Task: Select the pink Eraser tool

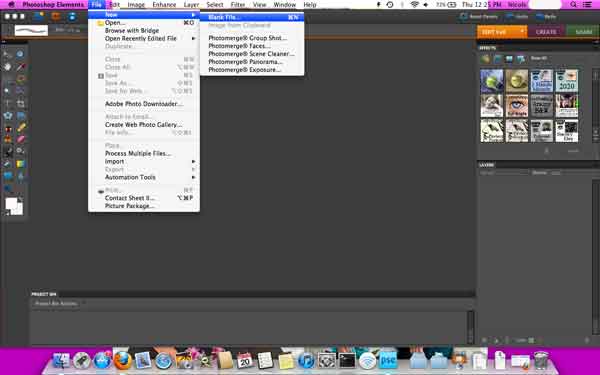Action: [x=20, y=139]
